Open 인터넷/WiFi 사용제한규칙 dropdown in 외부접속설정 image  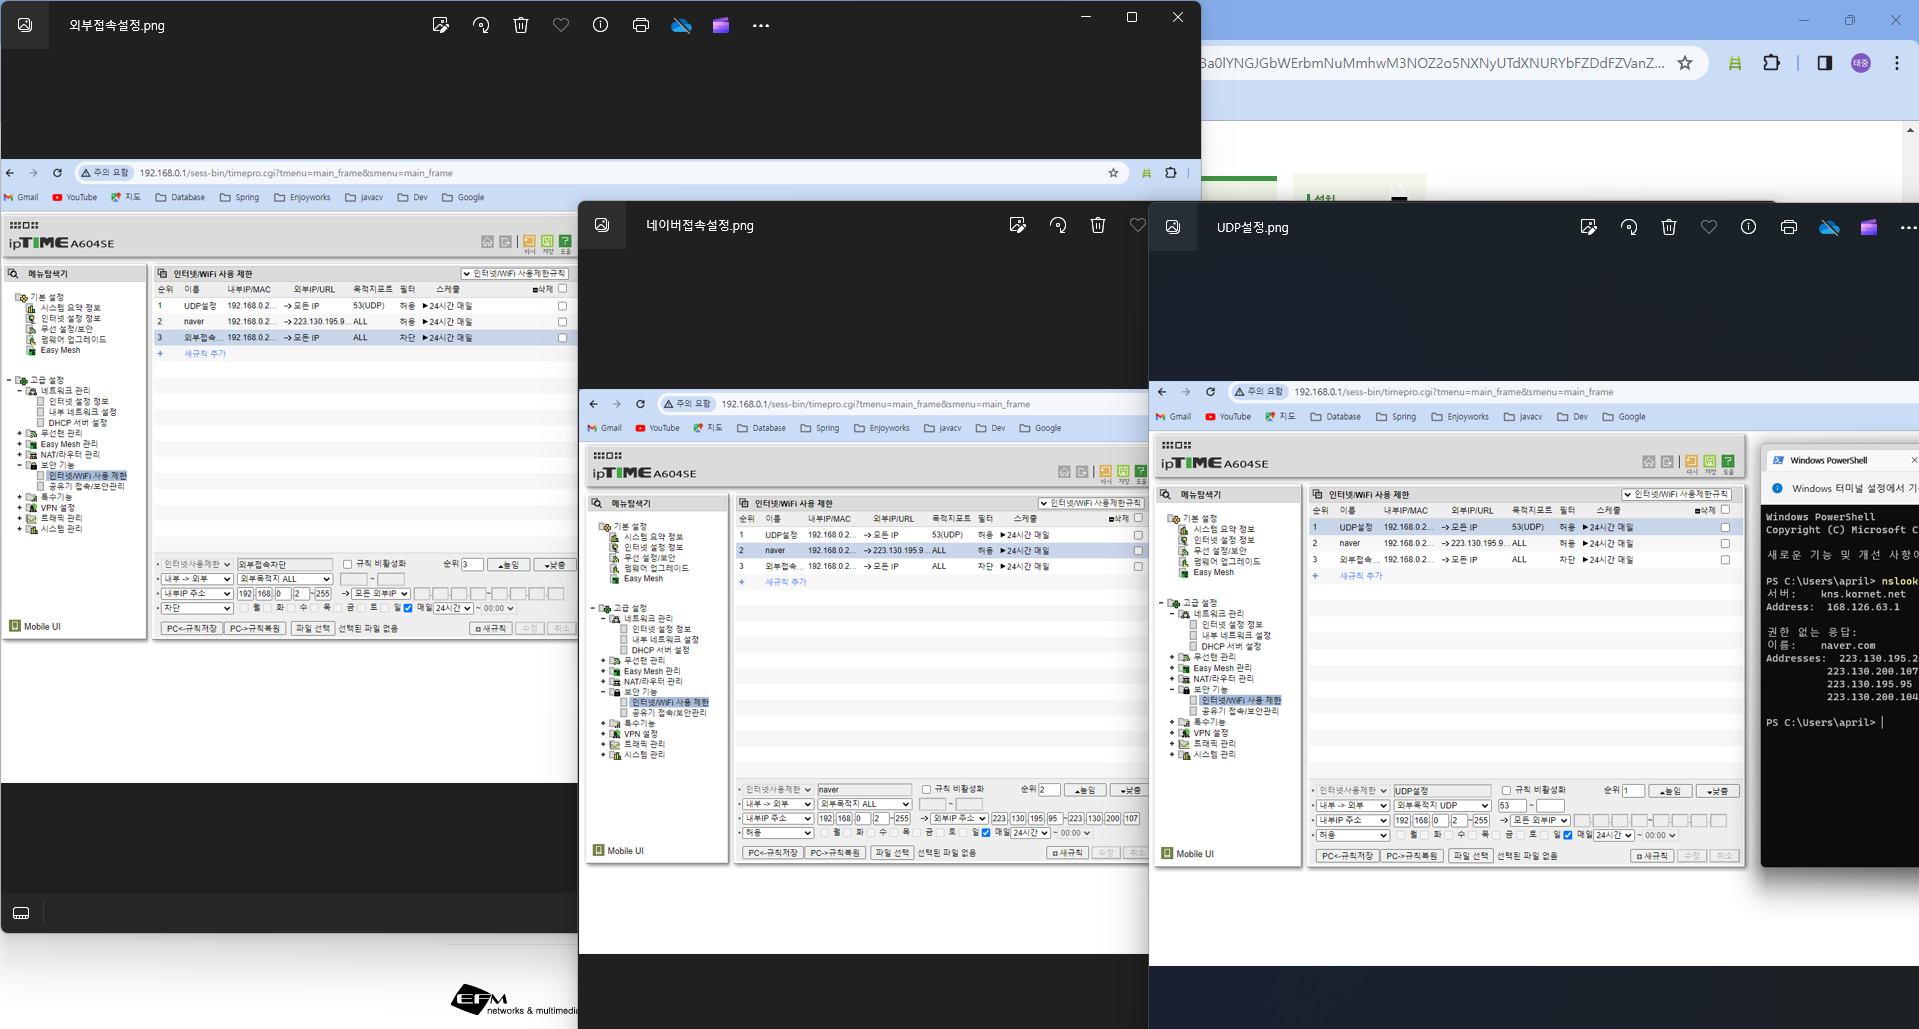click(x=515, y=273)
